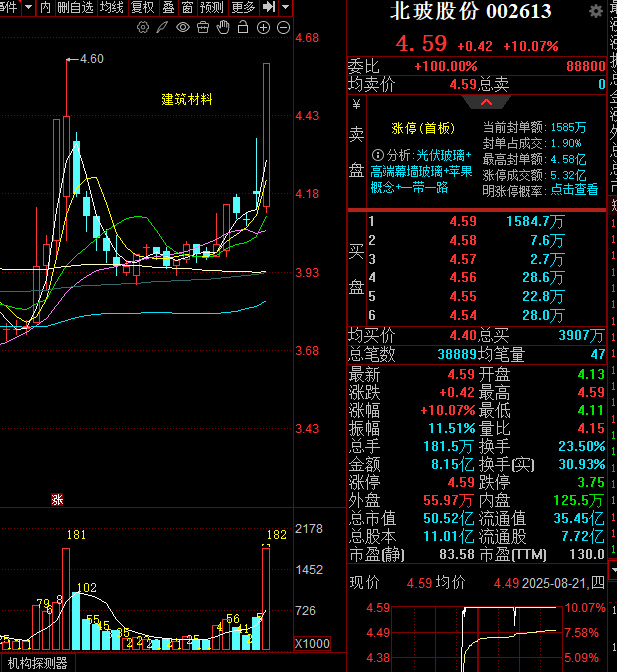Click the stock title 北玻股份 002613
This screenshot has height=672, width=617.
[470, 11]
